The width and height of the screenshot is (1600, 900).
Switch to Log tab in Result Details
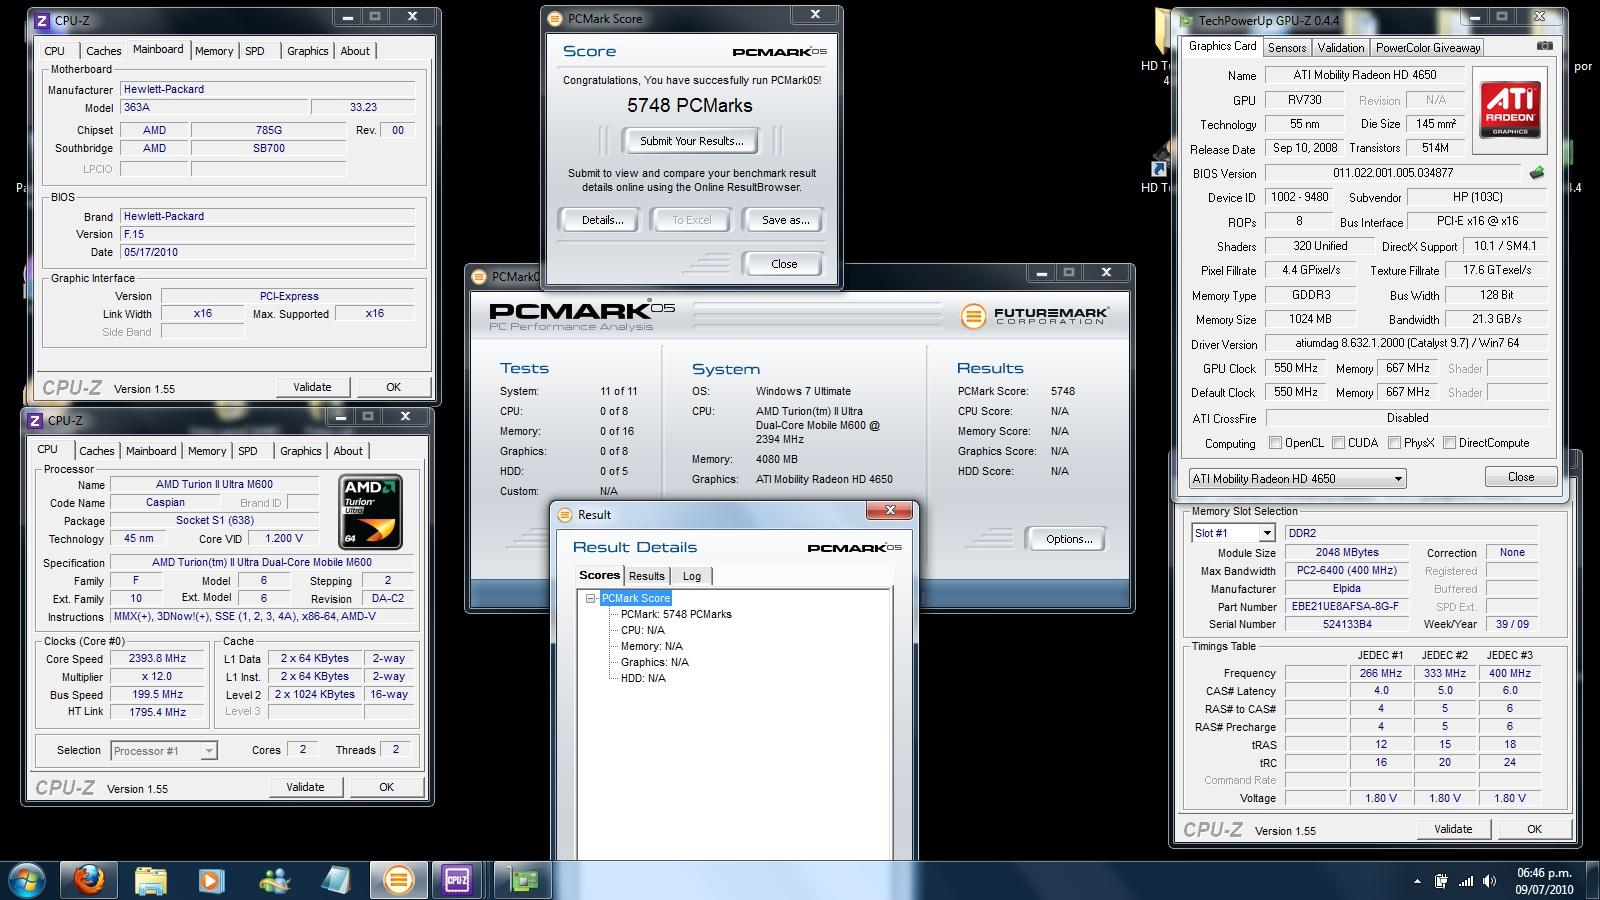[692, 576]
